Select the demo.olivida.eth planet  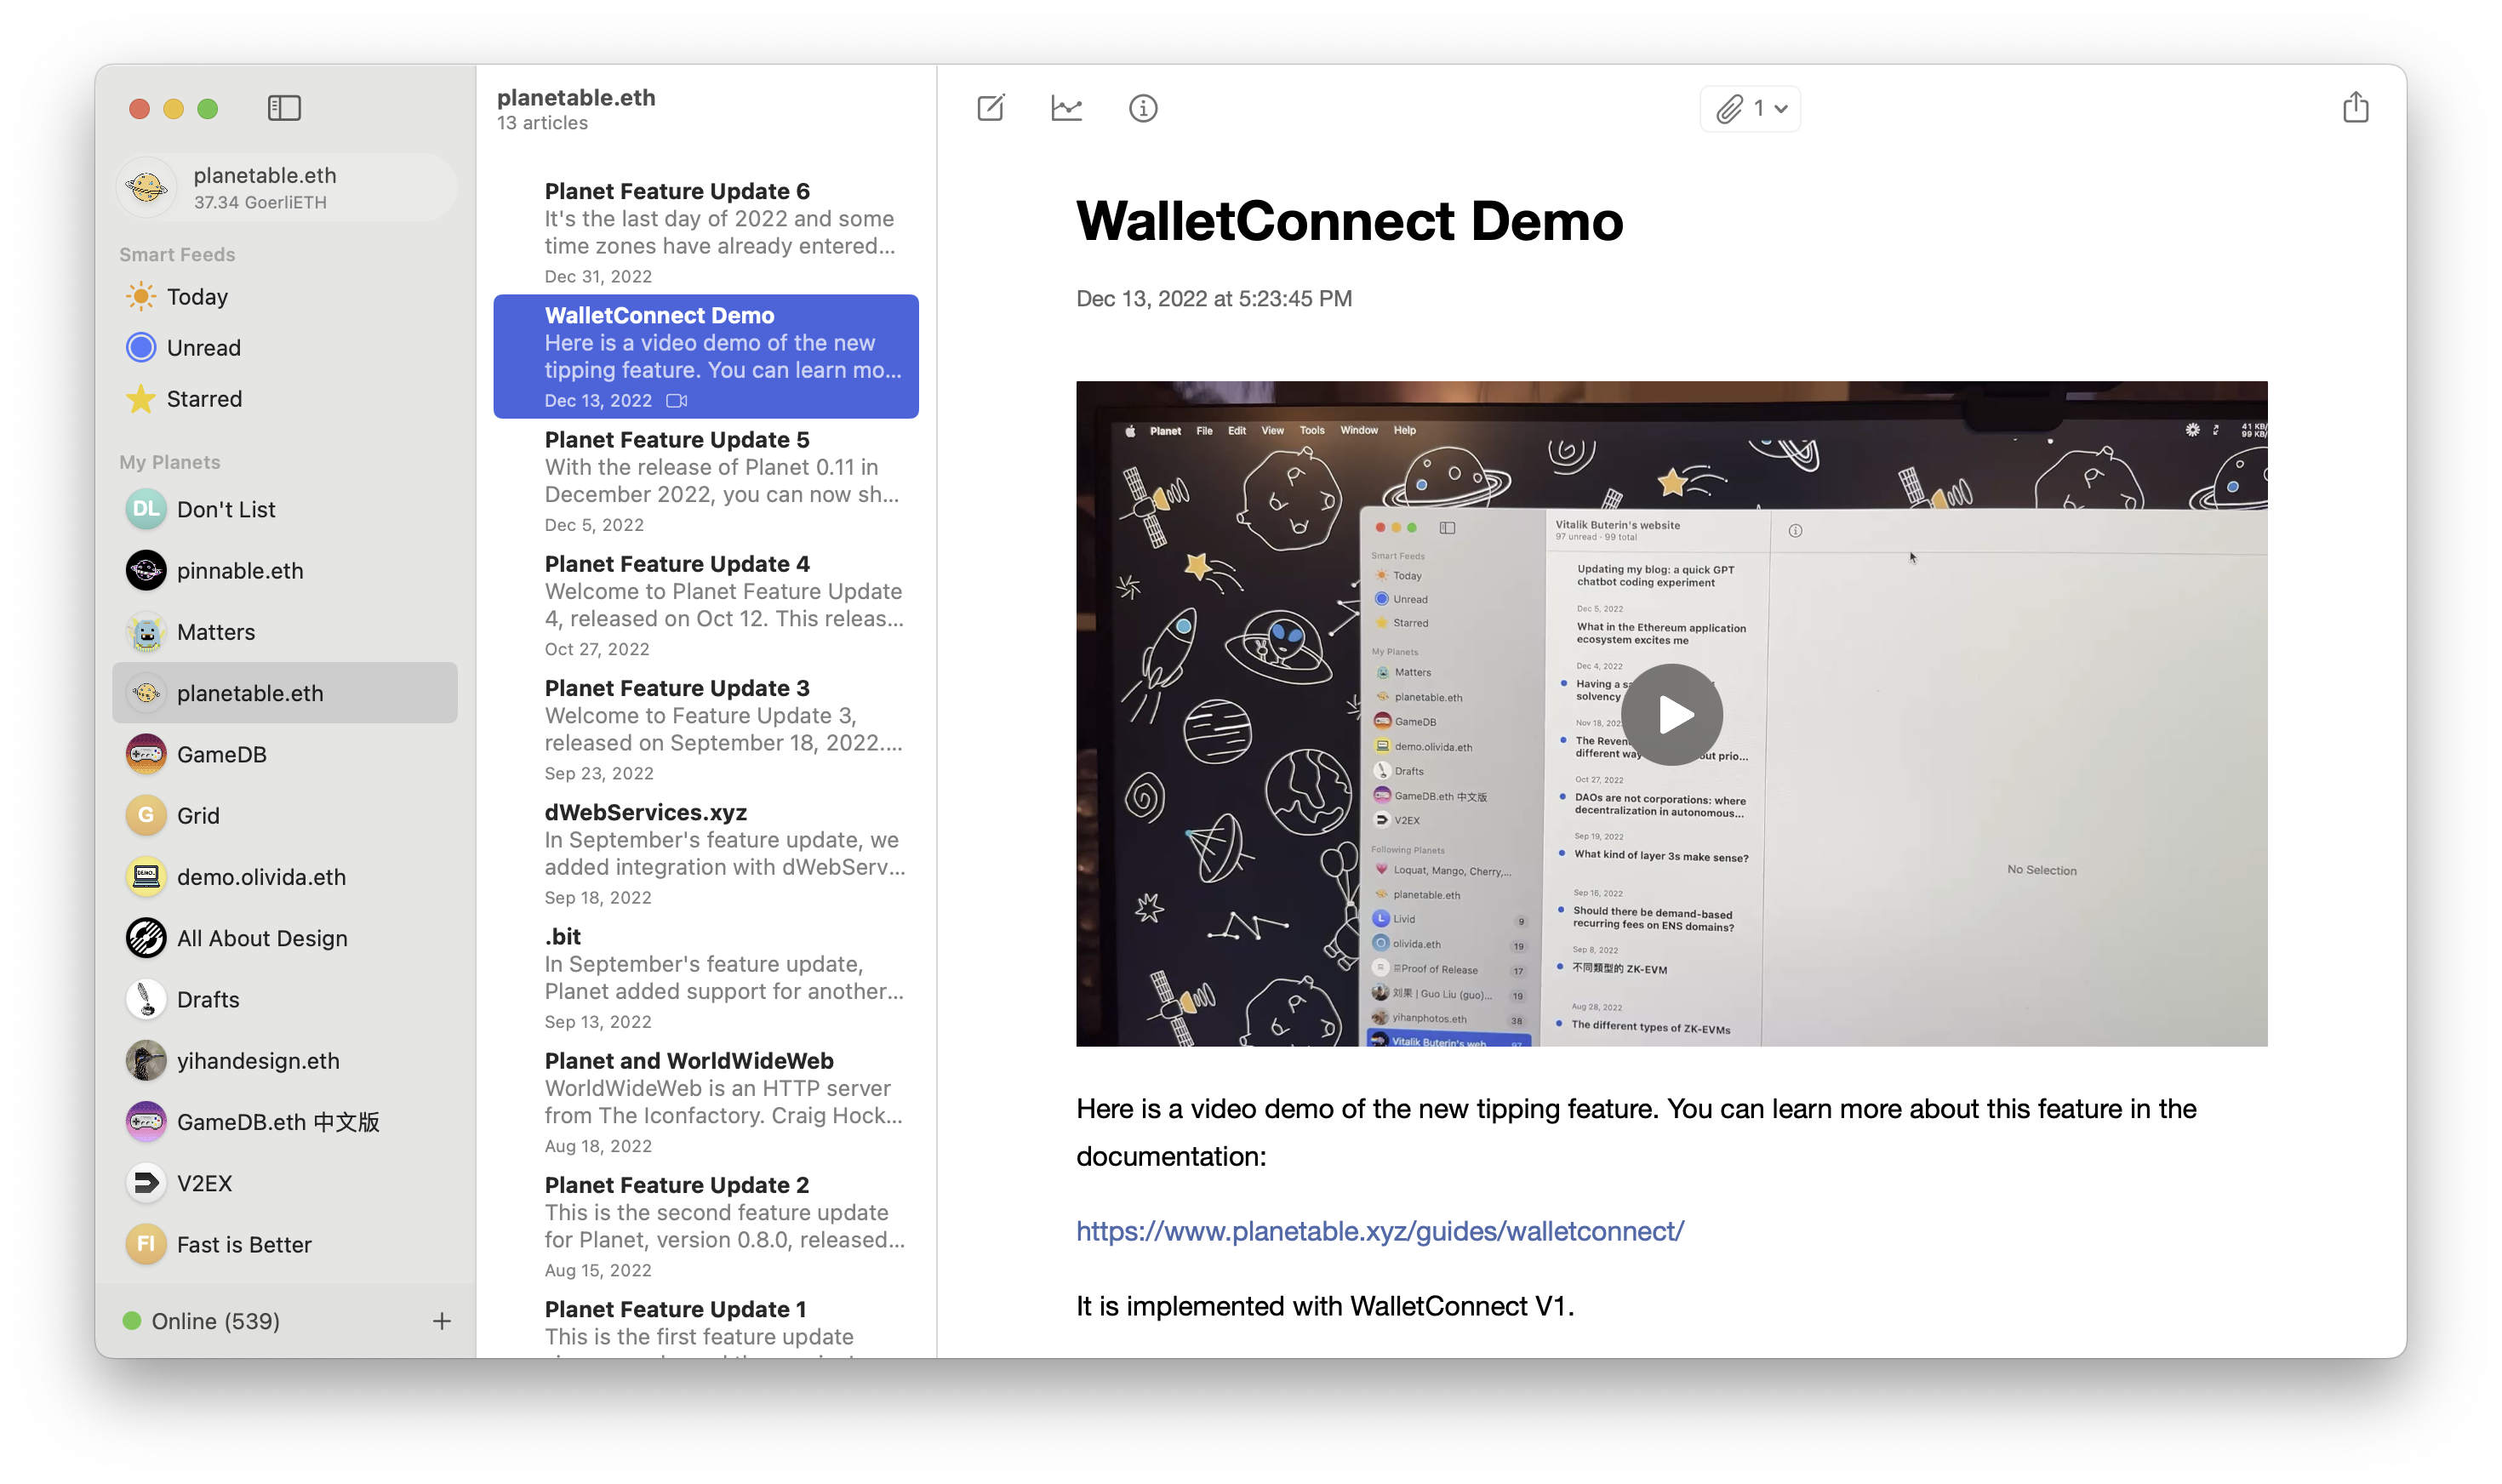point(285,877)
